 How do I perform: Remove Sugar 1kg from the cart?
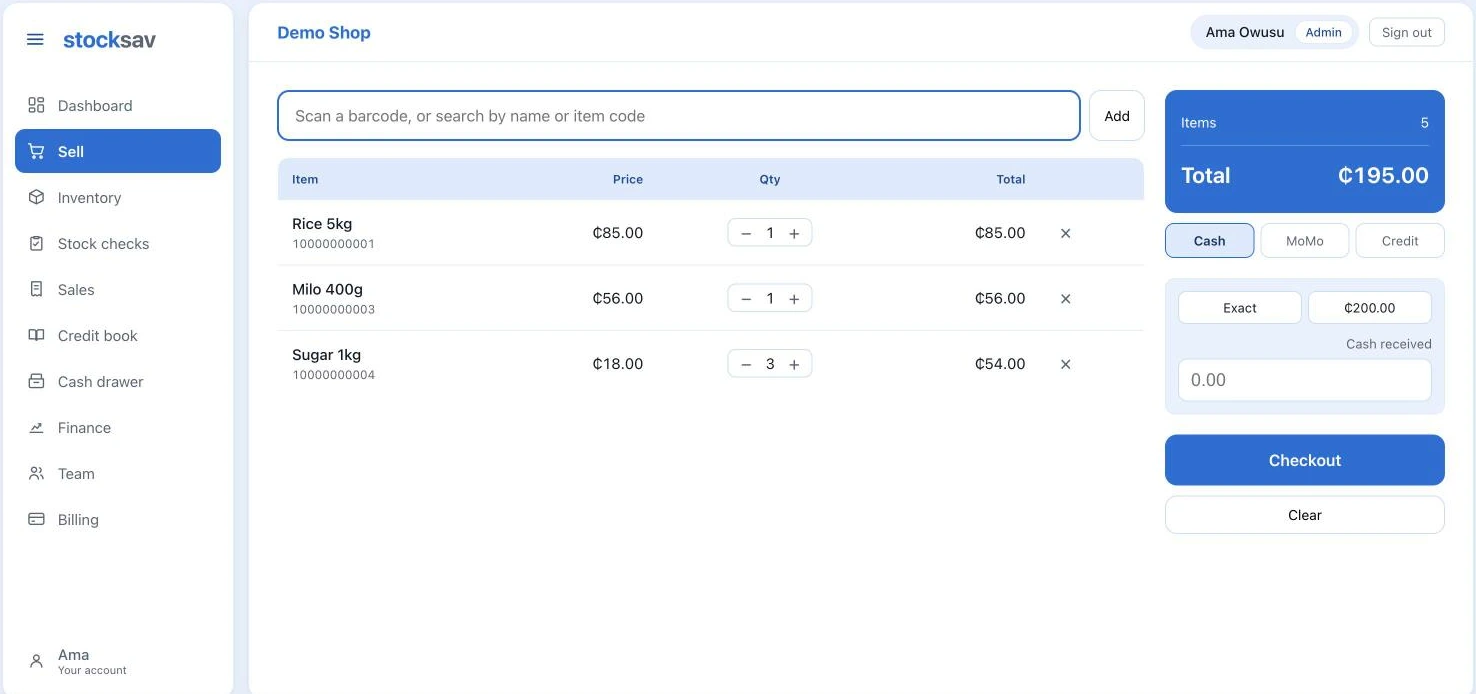1065,364
